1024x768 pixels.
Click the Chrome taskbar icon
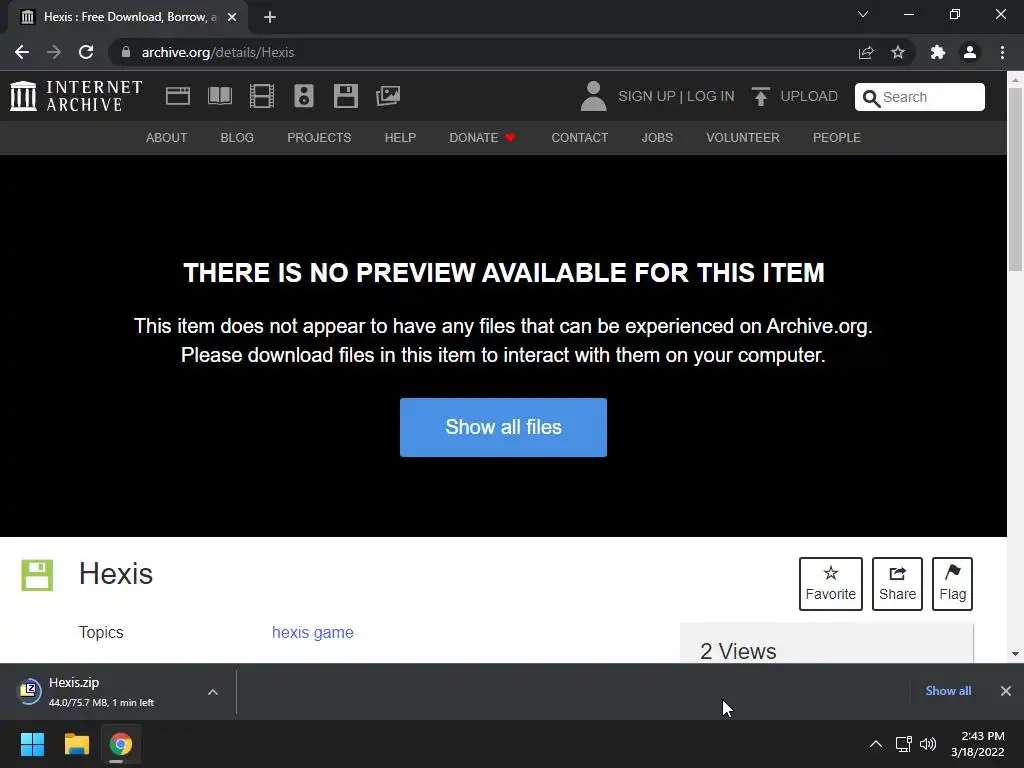pos(120,744)
